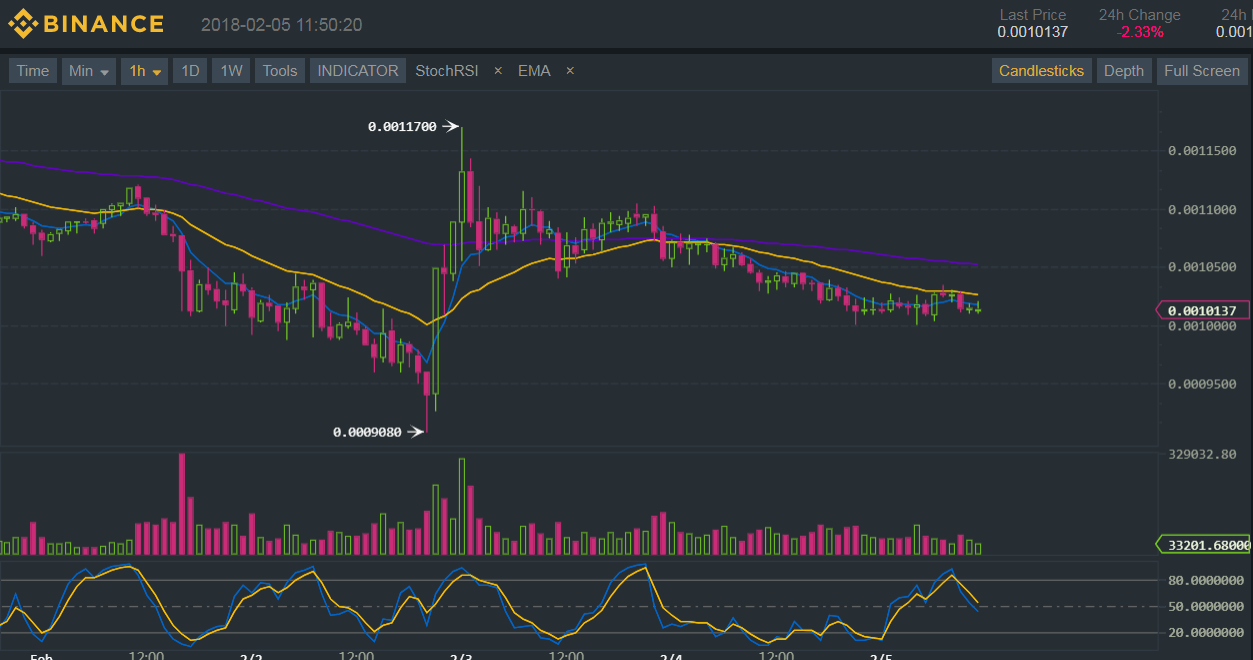Open the 1h interval dropdown
Viewport: 1253px width, 660px height.
145,71
